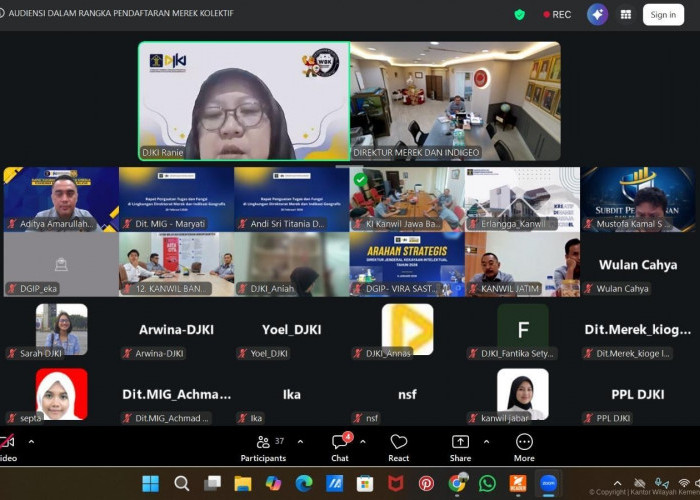Open the Participants panel
The image size is (700, 500).
tap(263, 449)
